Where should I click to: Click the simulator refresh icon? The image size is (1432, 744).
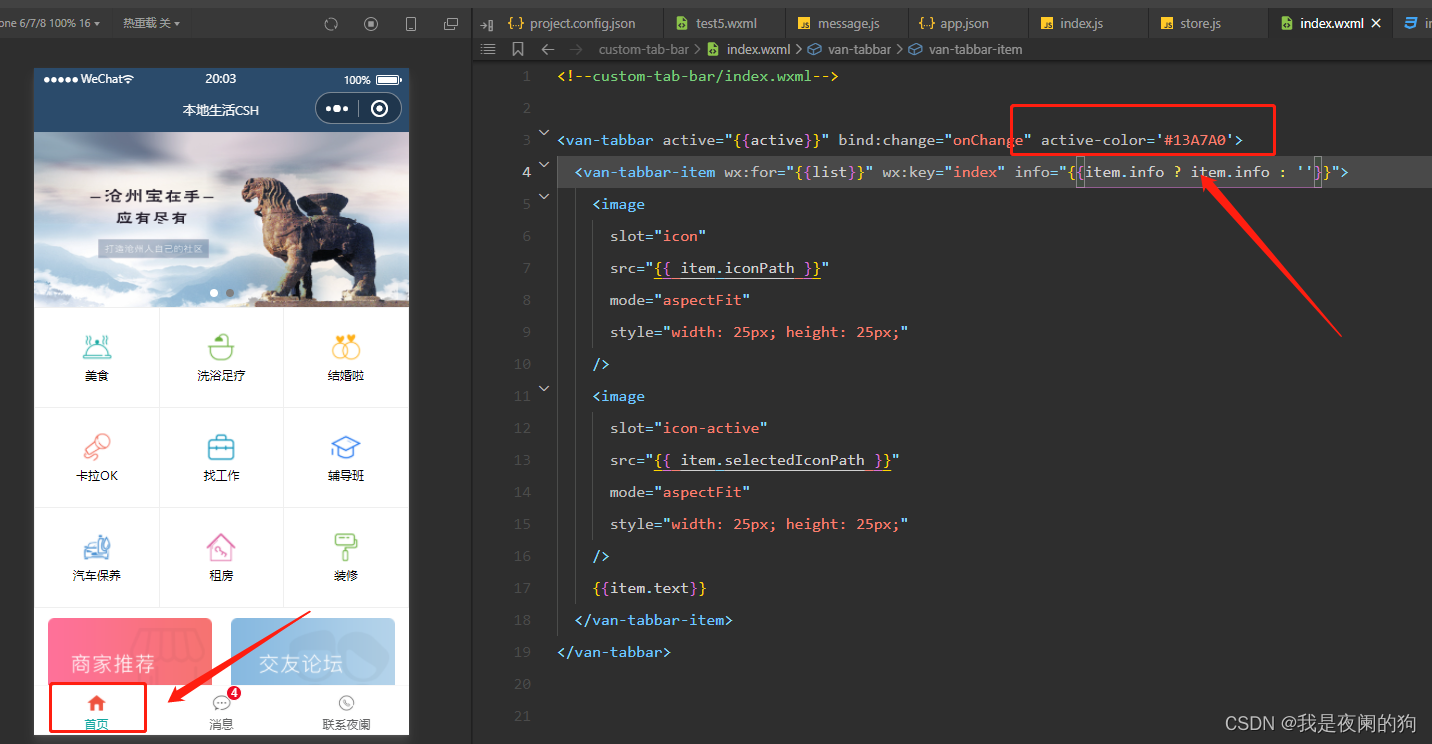click(331, 24)
